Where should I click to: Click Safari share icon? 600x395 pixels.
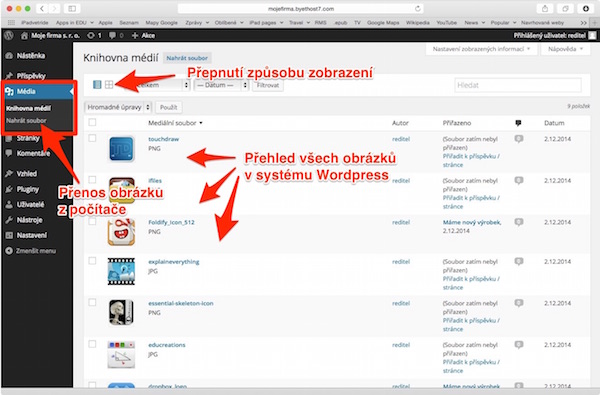coord(545,8)
